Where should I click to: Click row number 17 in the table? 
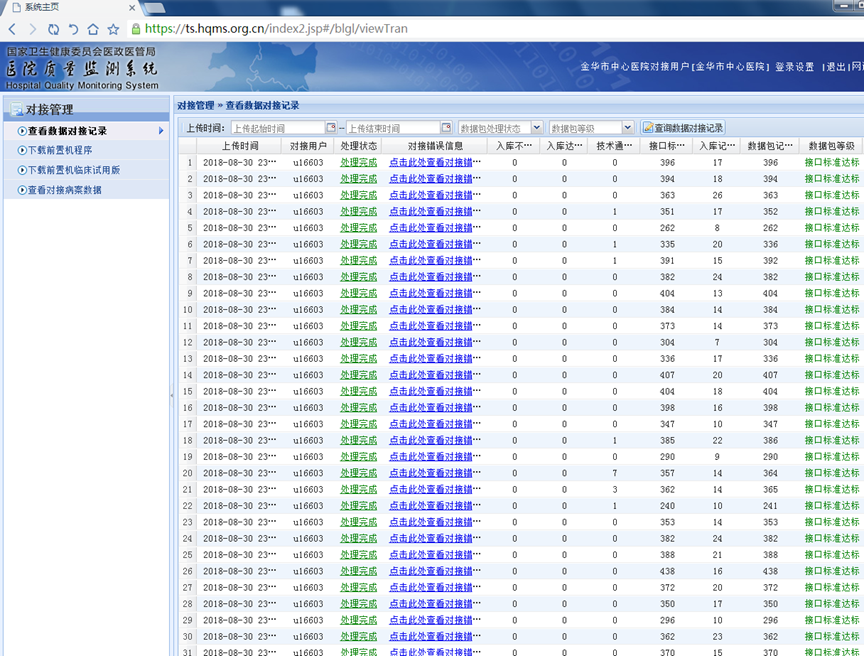tap(188, 424)
